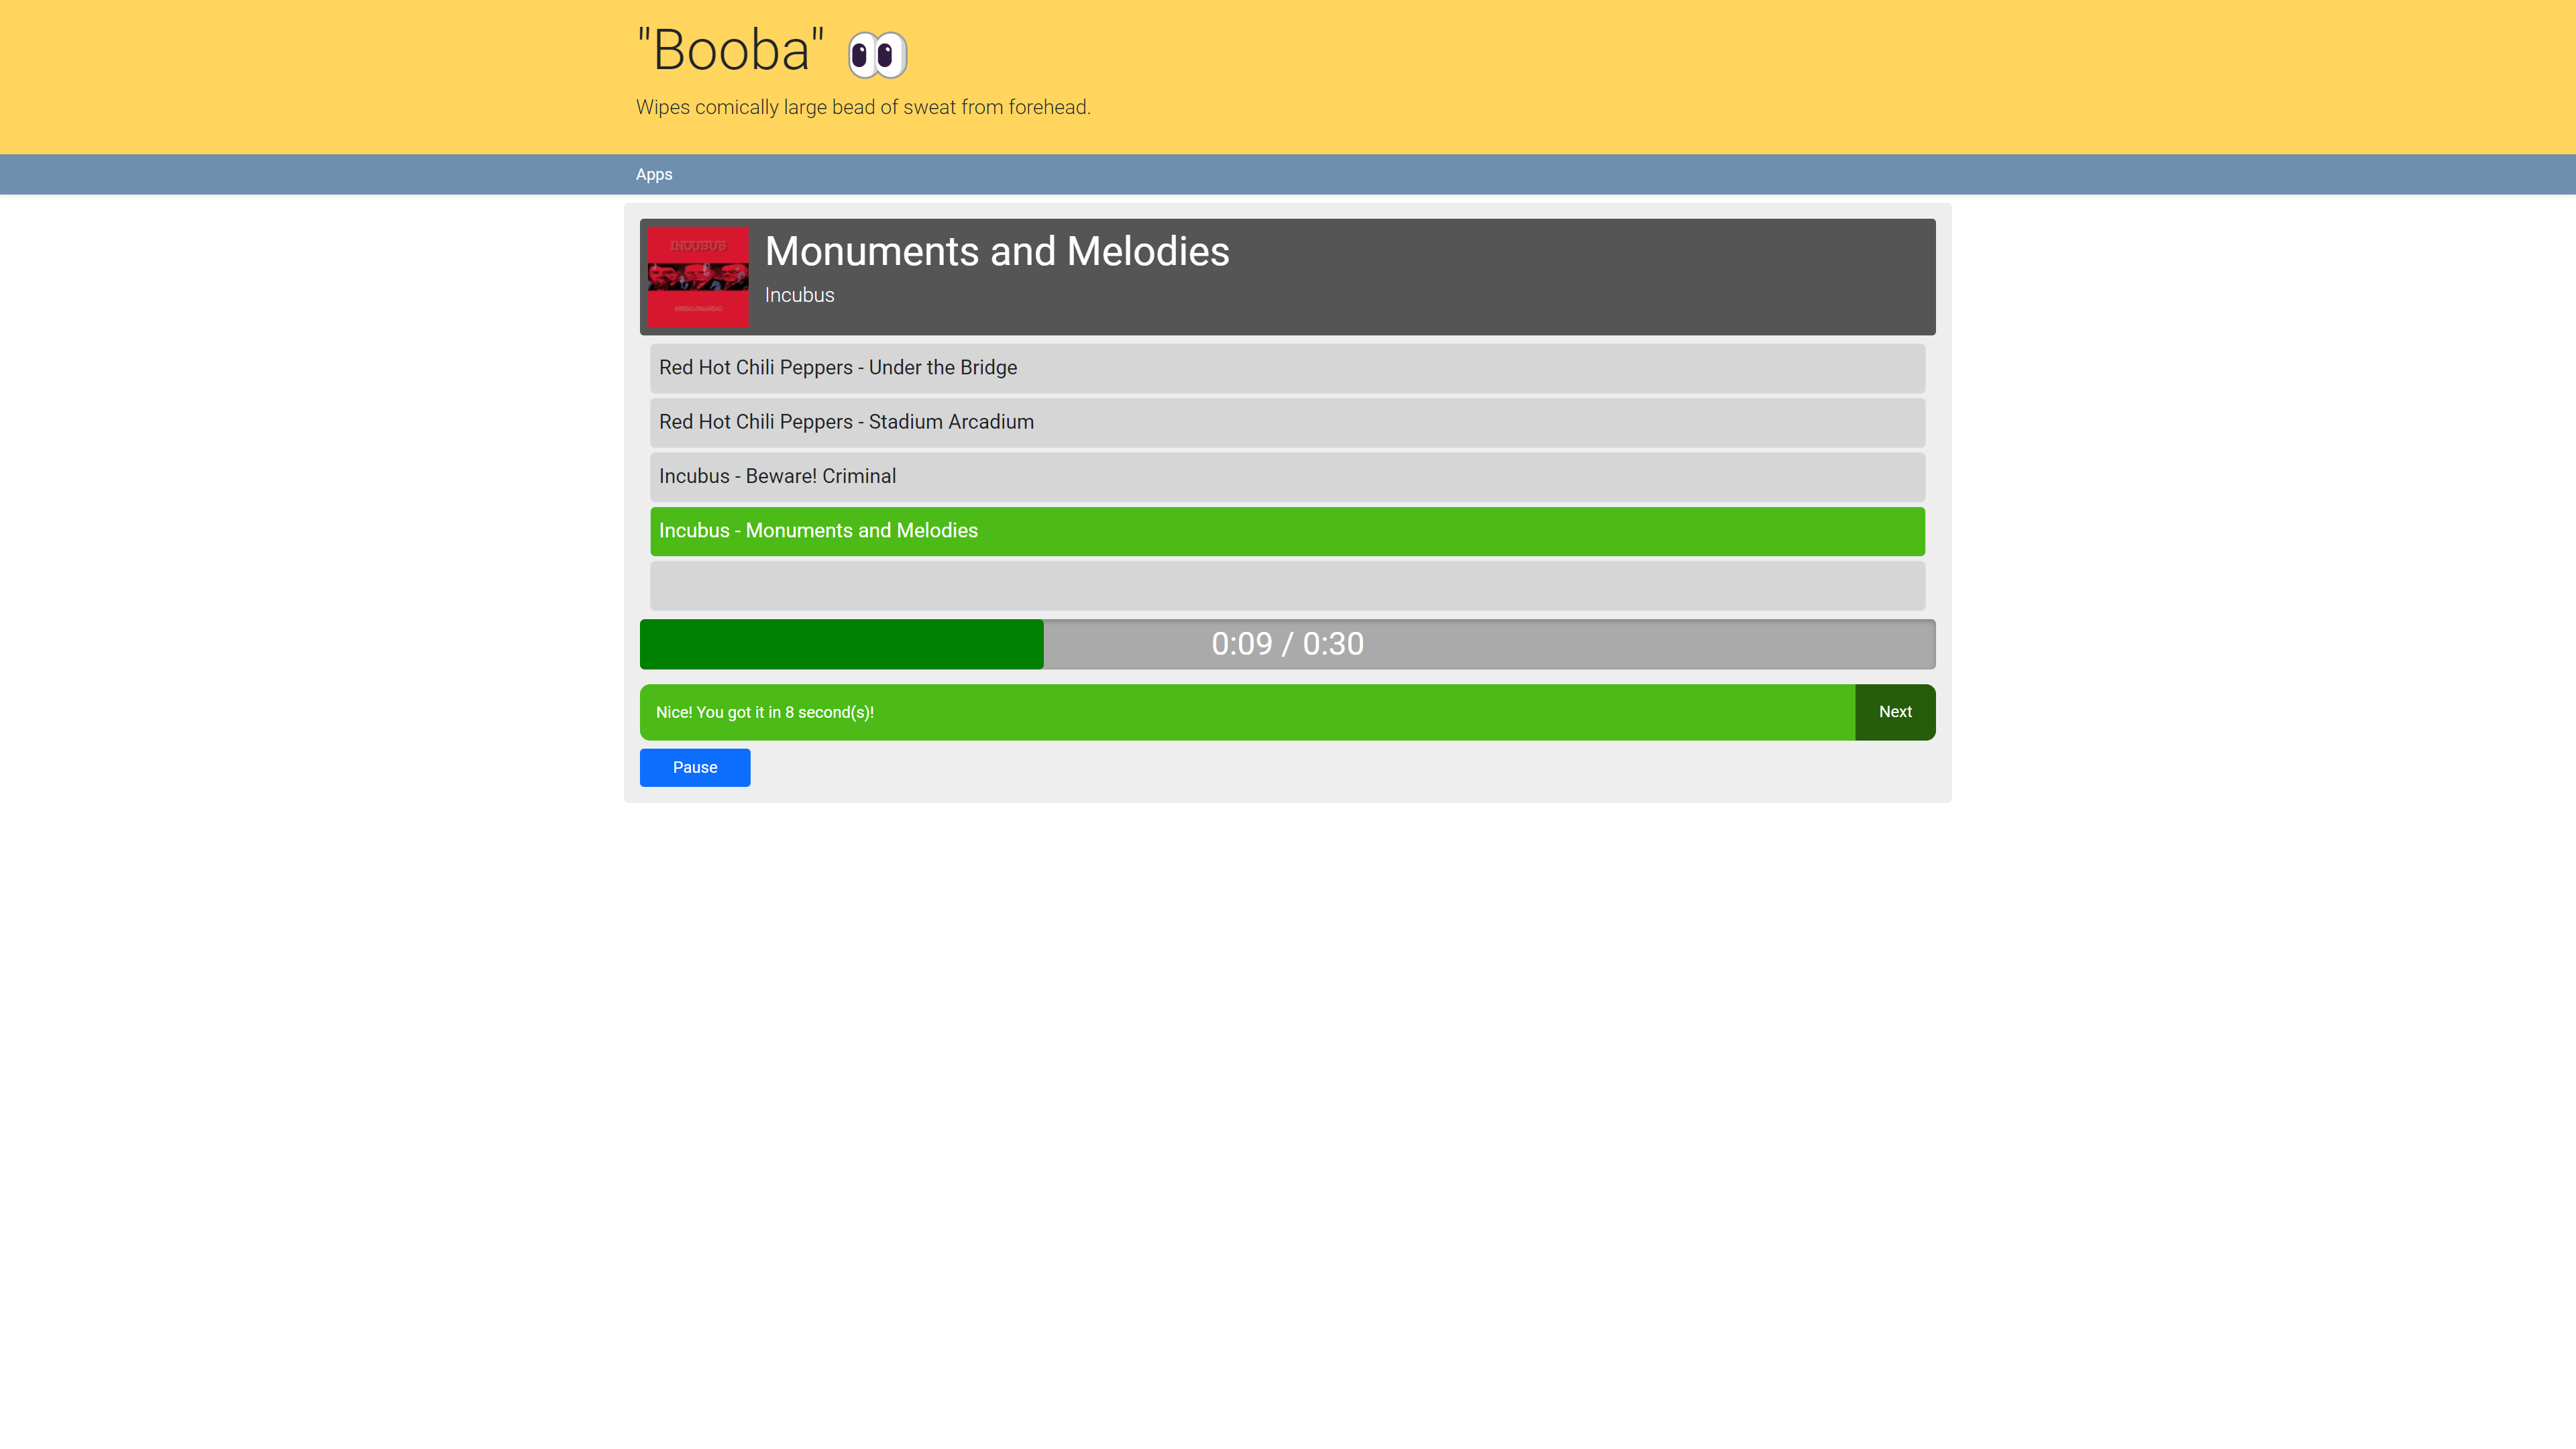This screenshot has height=1449, width=2576.
Task: Pick the Incubus - Beware! Criminal option
Action: tap(1286, 477)
